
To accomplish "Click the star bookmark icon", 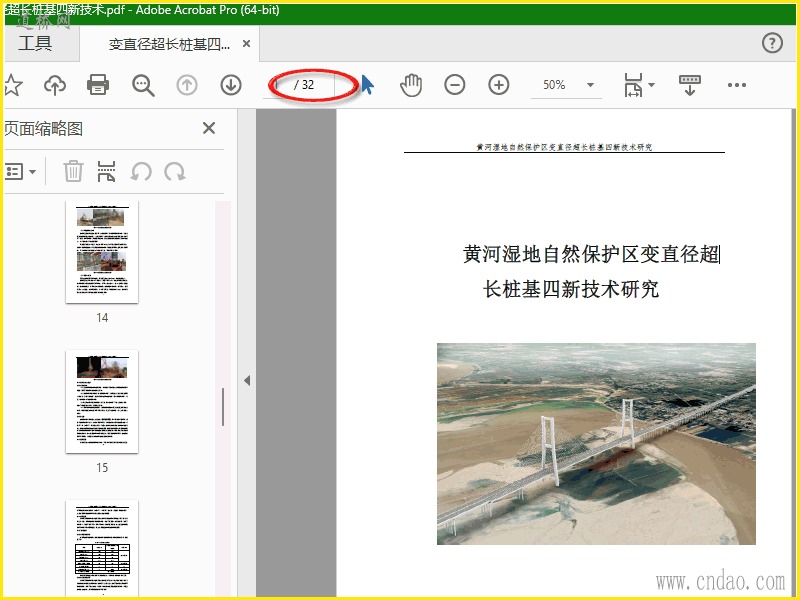I will pyautogui.click(x=13, y=85).
